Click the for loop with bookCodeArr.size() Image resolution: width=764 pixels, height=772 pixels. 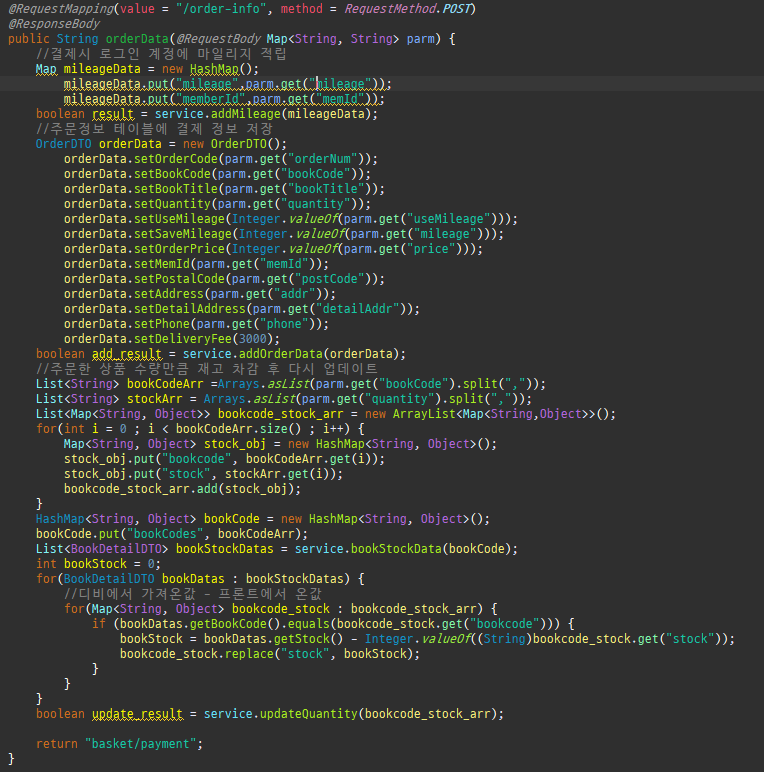pos(200,429)
